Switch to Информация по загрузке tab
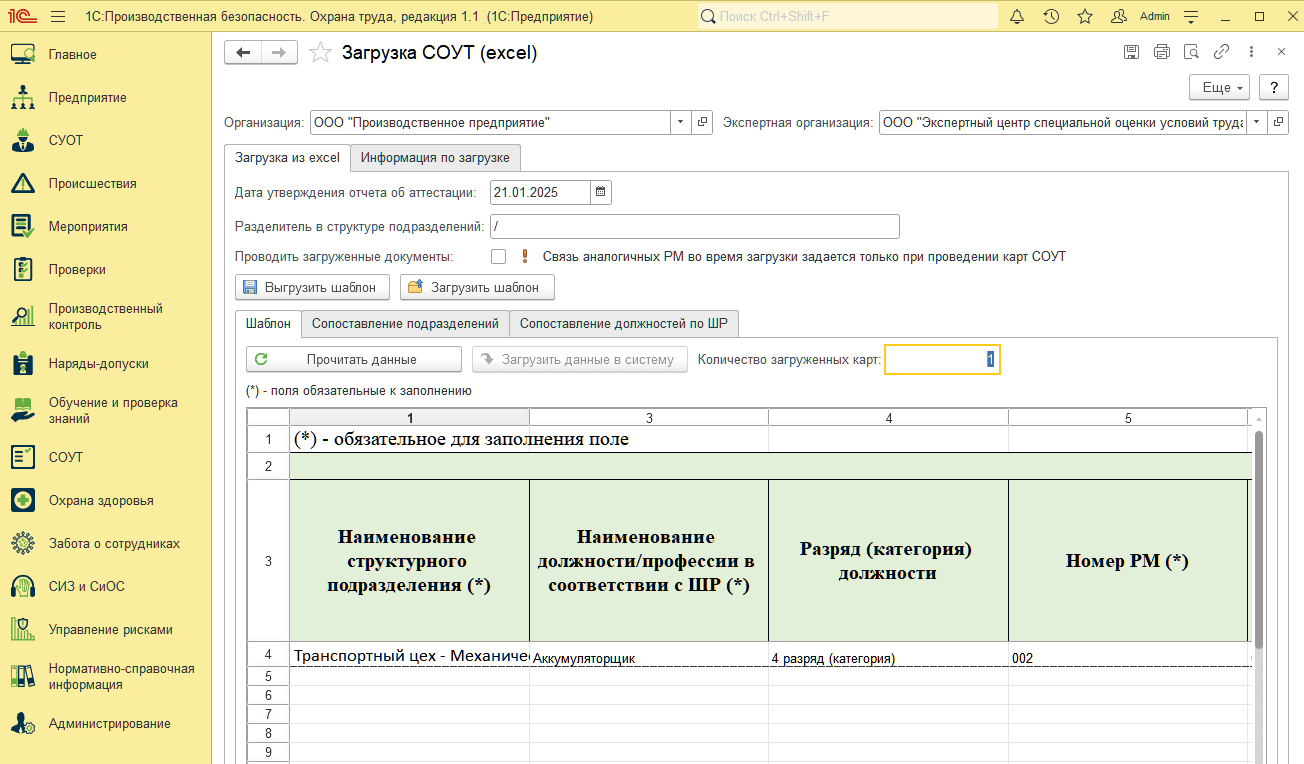The image size is (1304, 764). 435,158
